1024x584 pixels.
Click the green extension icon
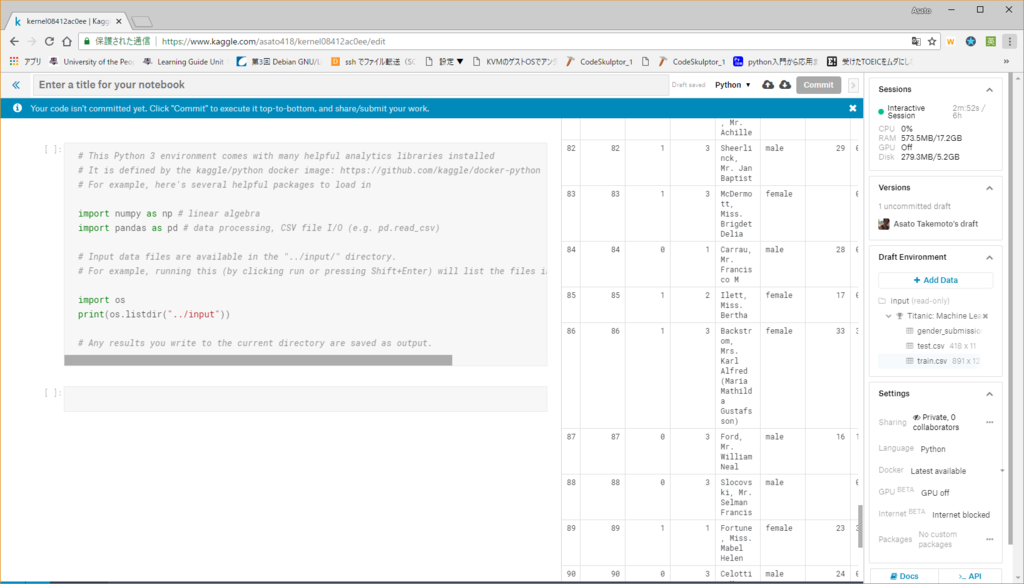pos(991,41)
